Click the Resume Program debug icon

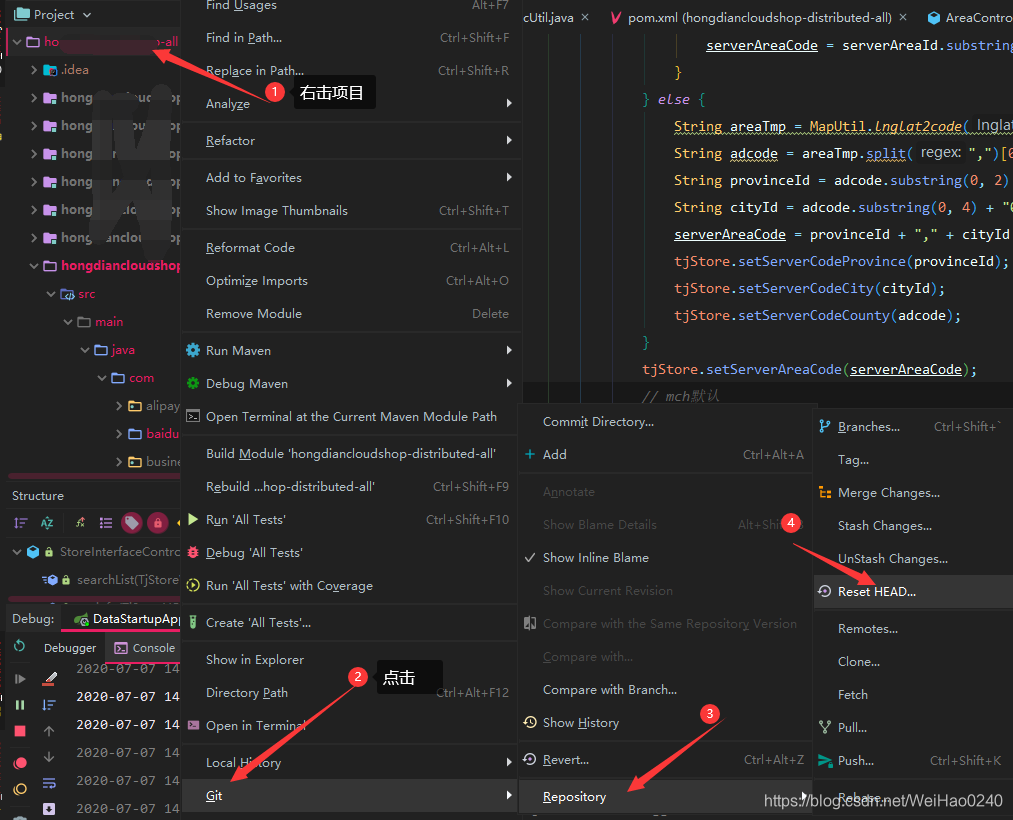tap(20, 678)
